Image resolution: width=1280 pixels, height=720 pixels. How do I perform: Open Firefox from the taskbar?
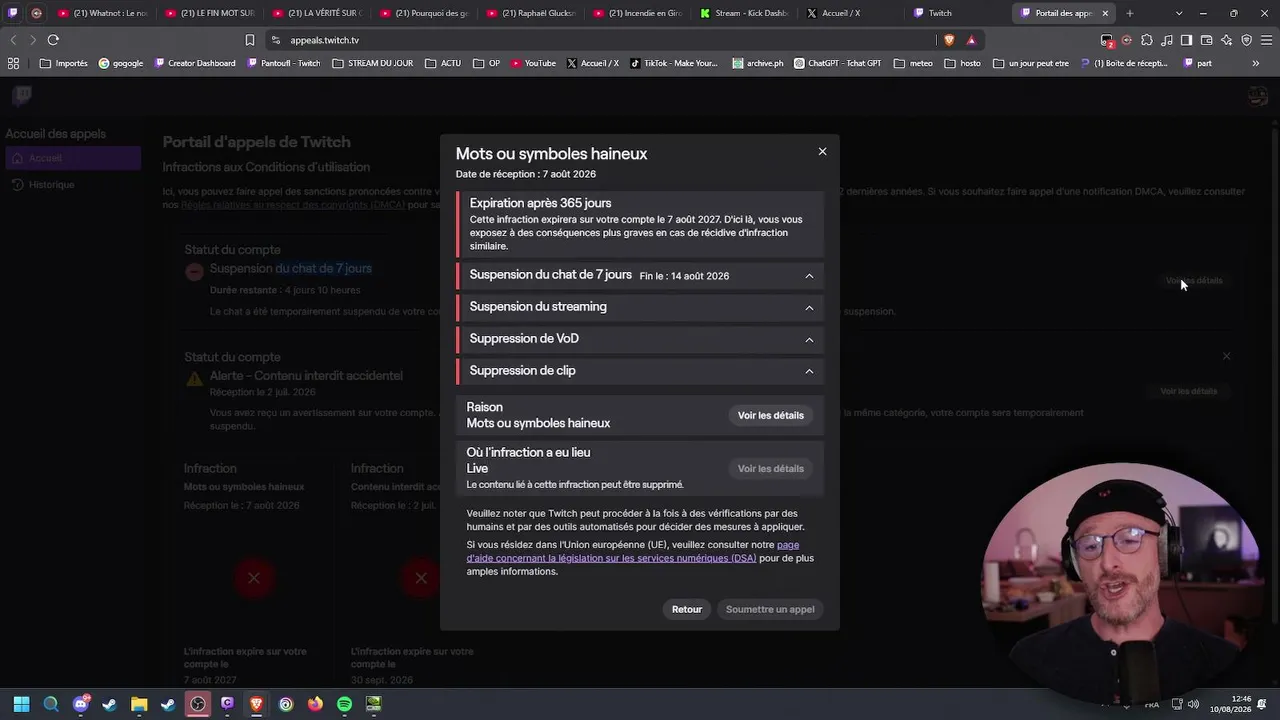tap(315, 704)
